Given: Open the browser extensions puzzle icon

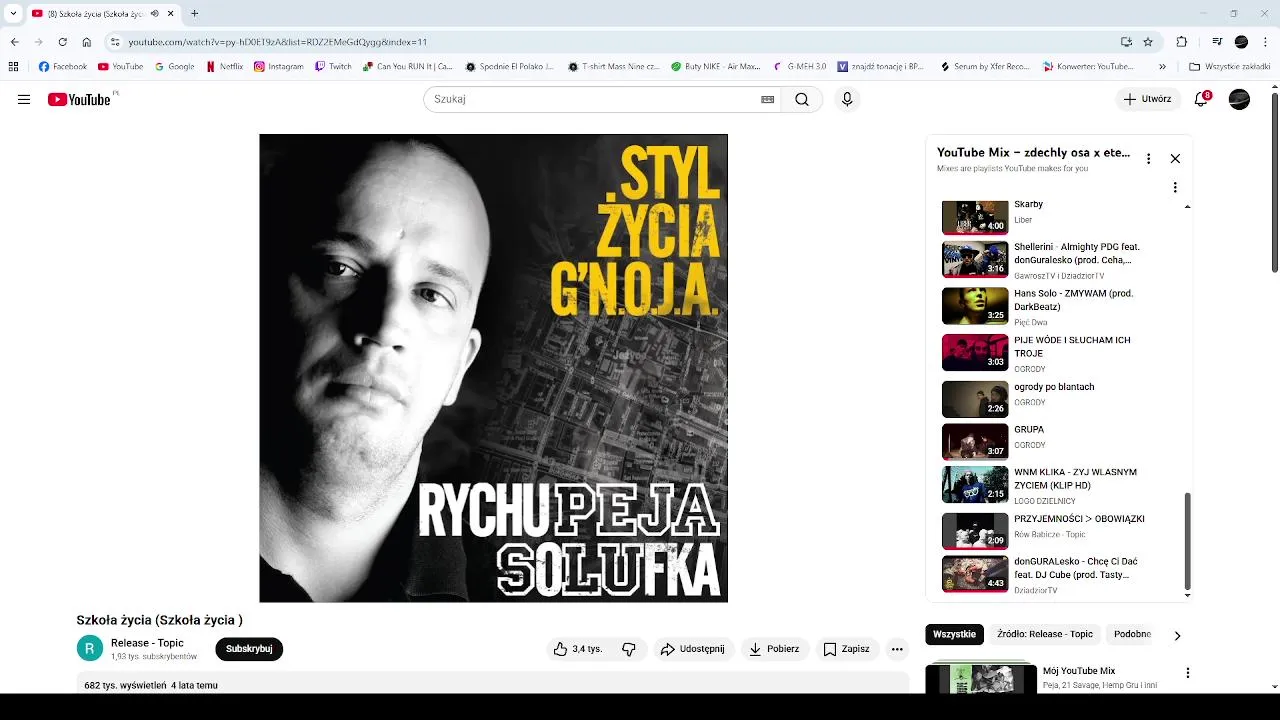Looking at the screenshot, I should click(x=1182, y=42).
